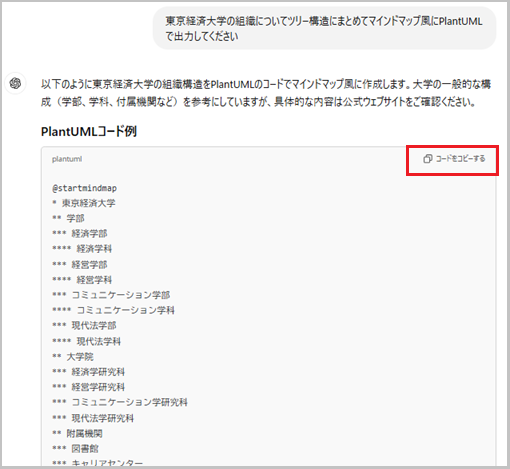510x469 pixels.
Task: Click the 'コードをコピーする' copy button
Action: click(454, 159)
